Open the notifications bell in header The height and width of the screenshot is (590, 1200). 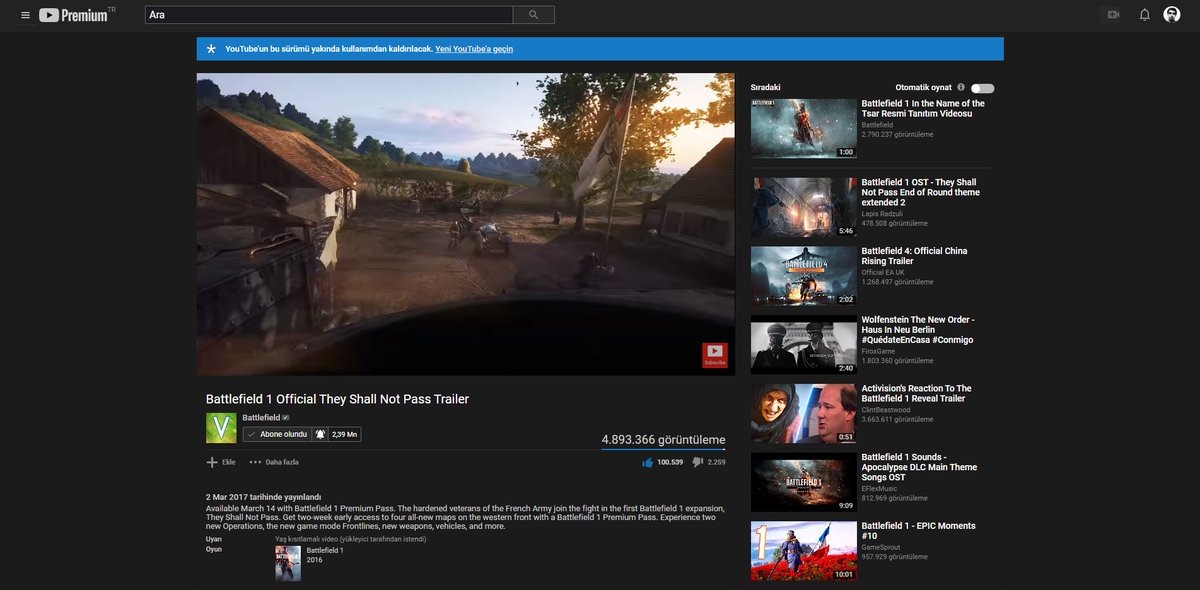1145,15
